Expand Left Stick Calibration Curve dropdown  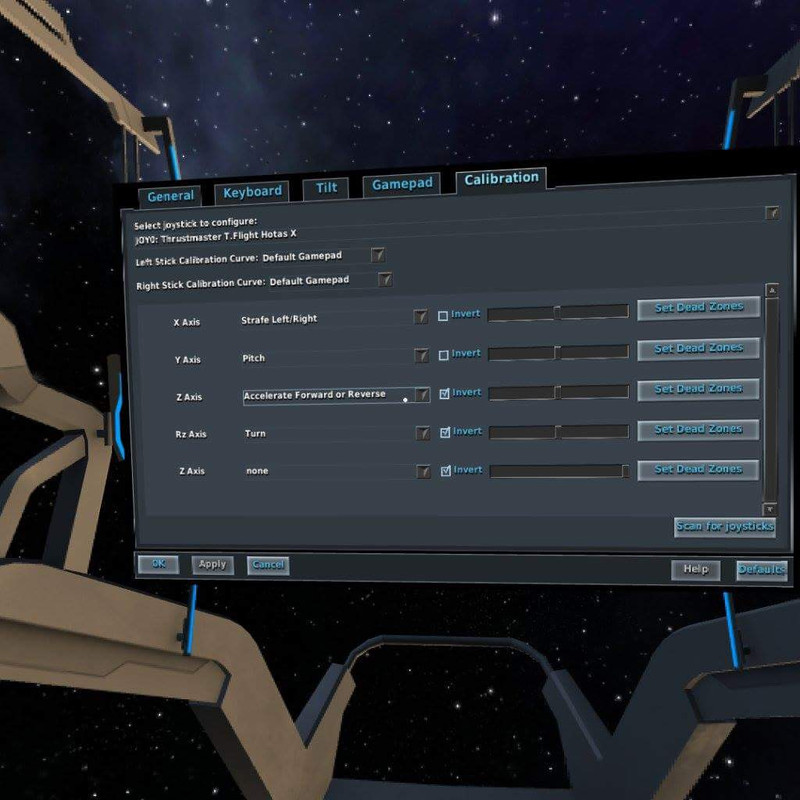point(378,255)
